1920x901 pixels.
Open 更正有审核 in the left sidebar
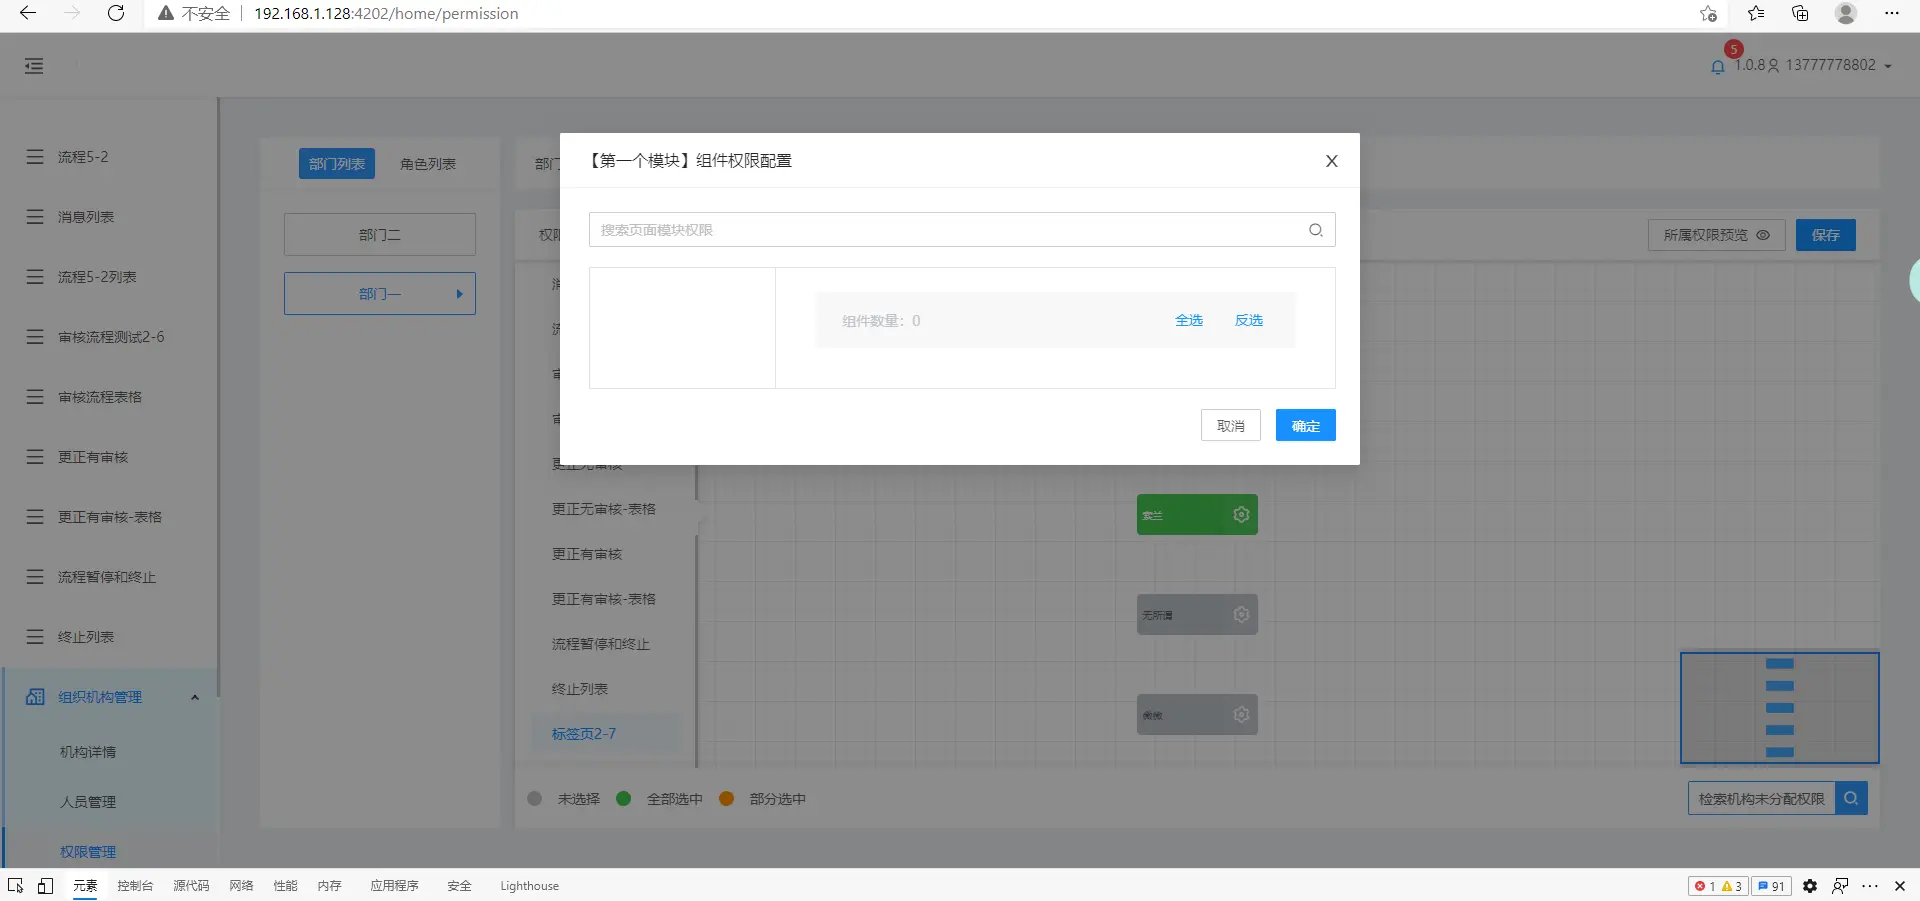[93, 457]
